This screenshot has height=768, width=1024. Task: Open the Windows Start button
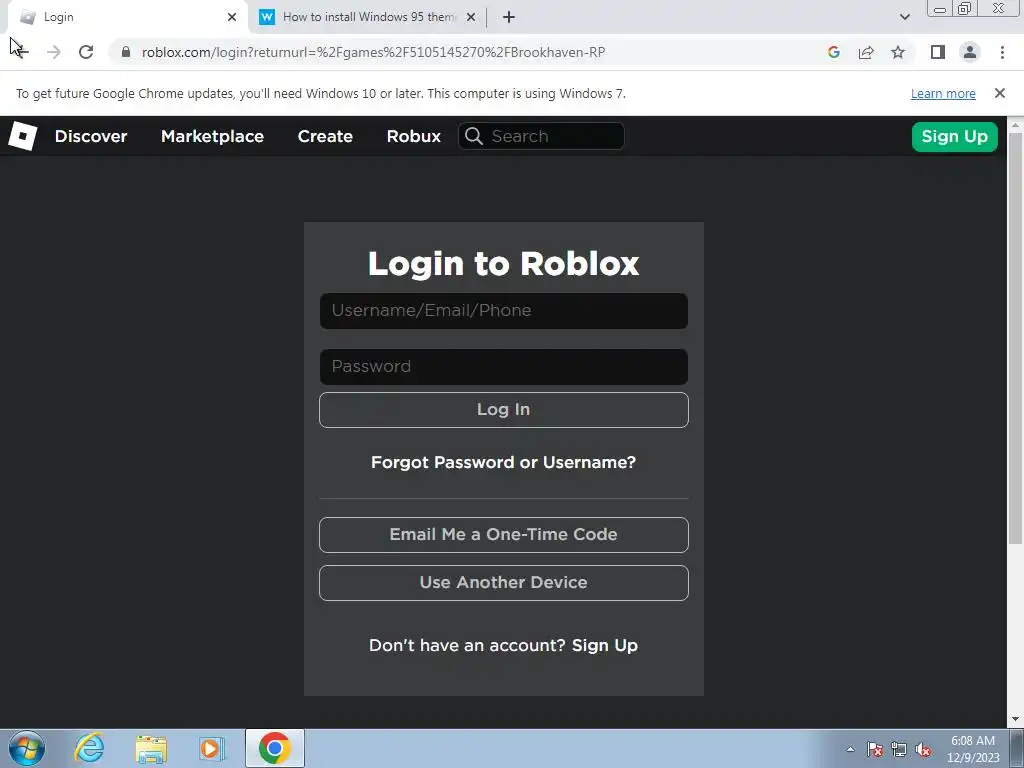point(27,748)
